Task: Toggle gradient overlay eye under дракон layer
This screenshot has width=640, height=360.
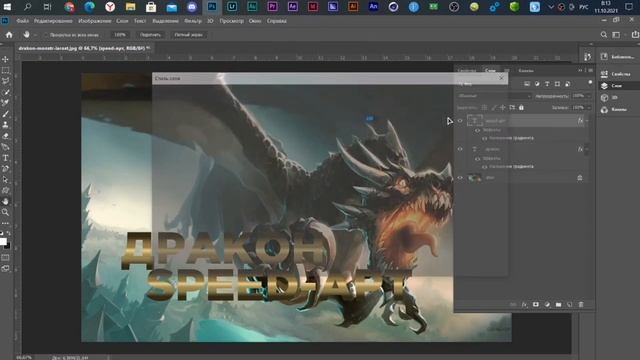Action: pos(484,167)
